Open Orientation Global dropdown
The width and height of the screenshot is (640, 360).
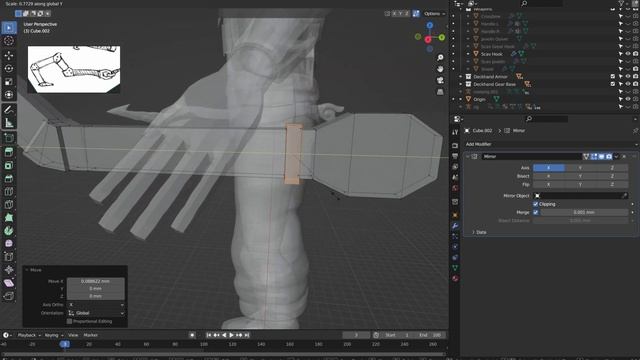click(x=96, y=313)
